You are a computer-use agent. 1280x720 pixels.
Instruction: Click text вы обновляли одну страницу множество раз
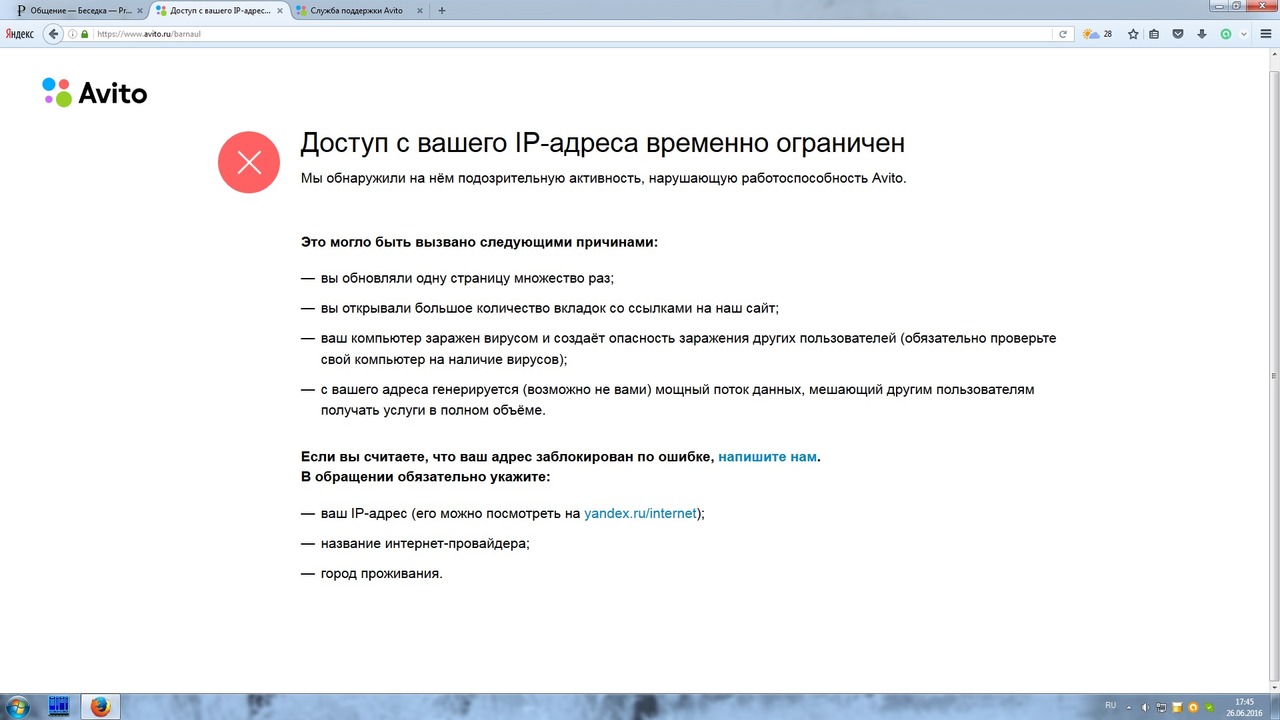pos(467,278)
